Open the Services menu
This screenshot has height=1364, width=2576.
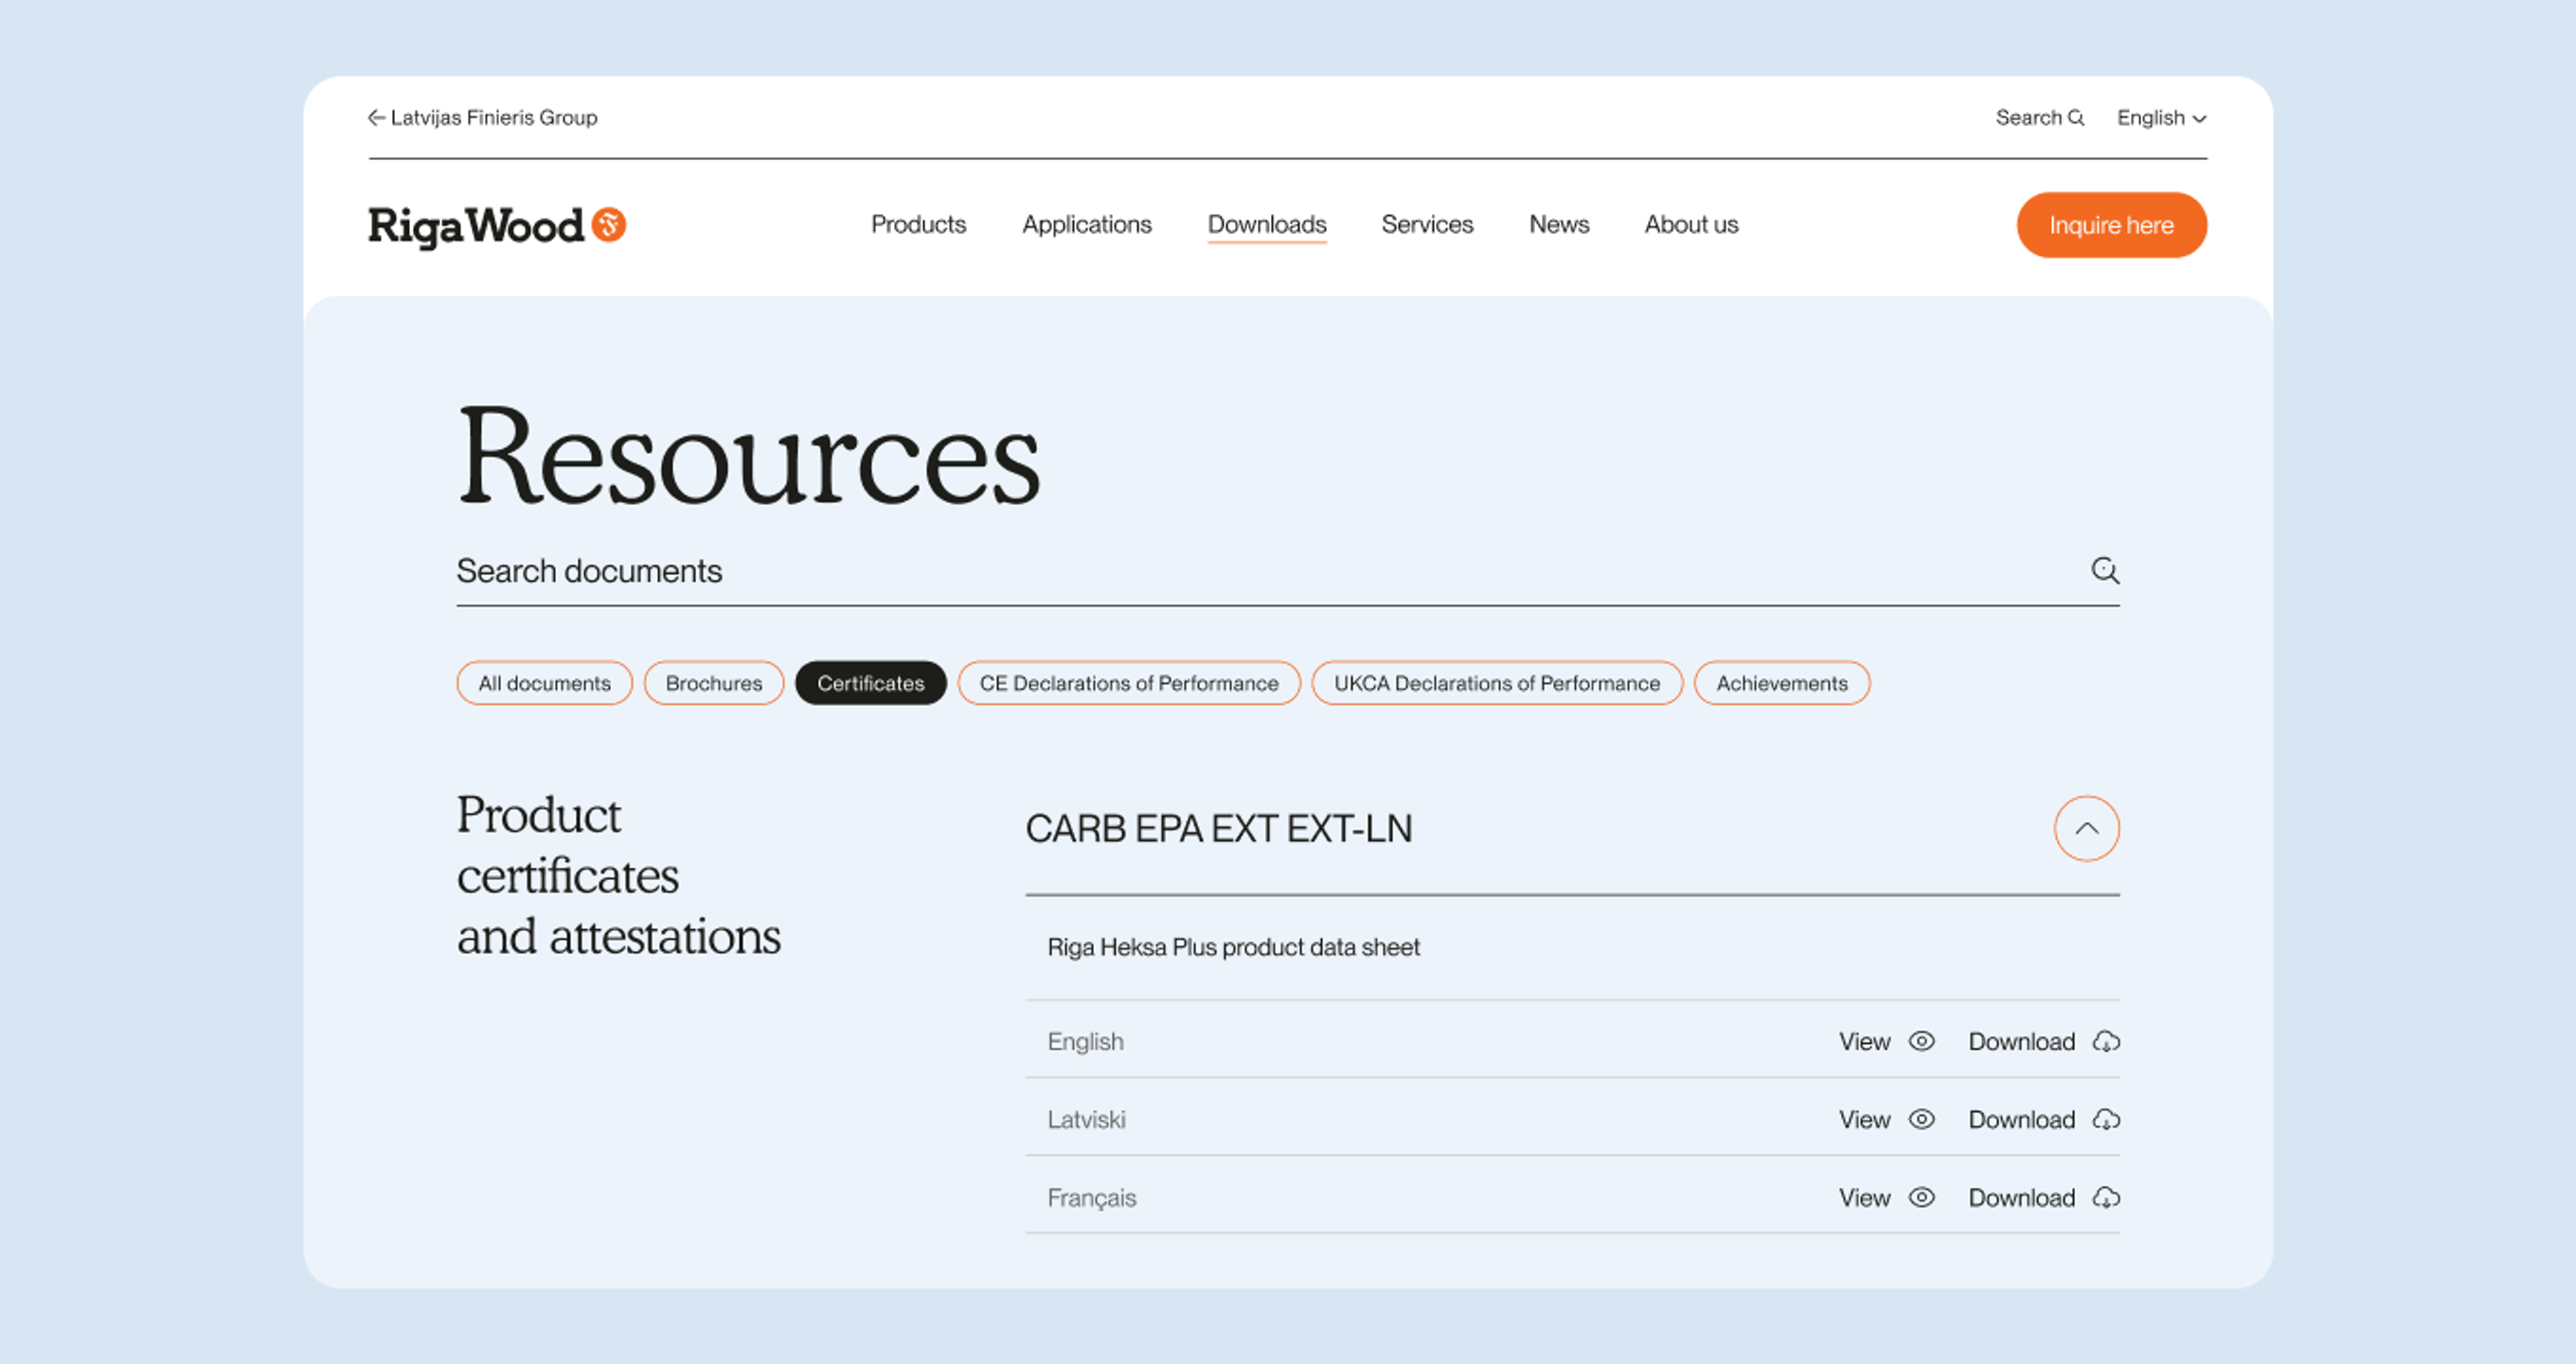click(1427, 224)
